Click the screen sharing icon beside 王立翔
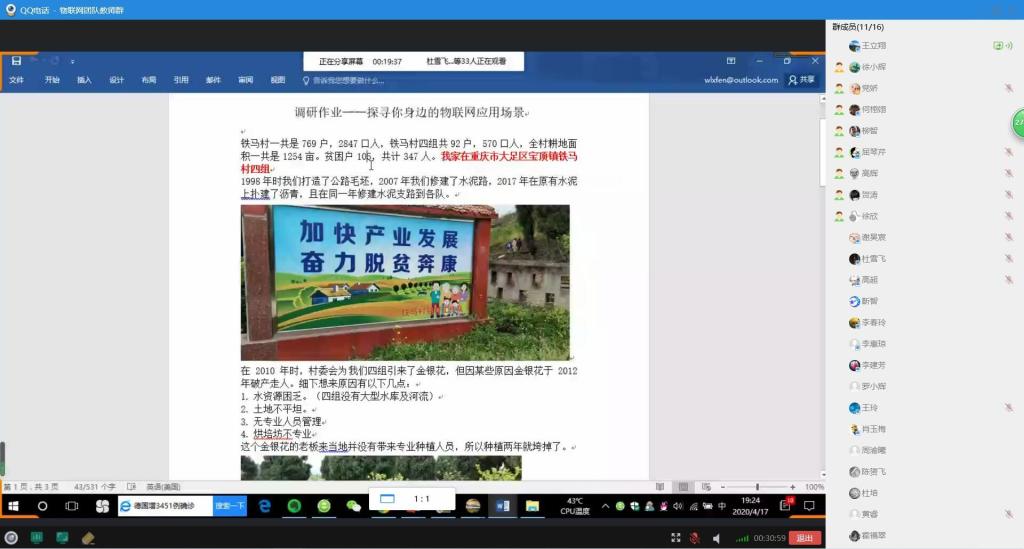The width and height of the screenshot is (1024, 549). coord(997,46)
